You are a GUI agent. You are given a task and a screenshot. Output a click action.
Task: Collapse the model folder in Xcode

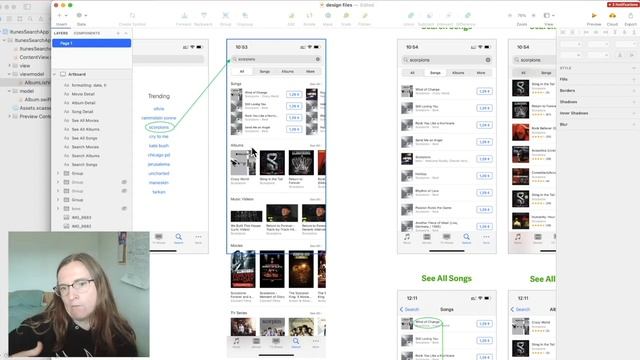[x=10, y=91]
